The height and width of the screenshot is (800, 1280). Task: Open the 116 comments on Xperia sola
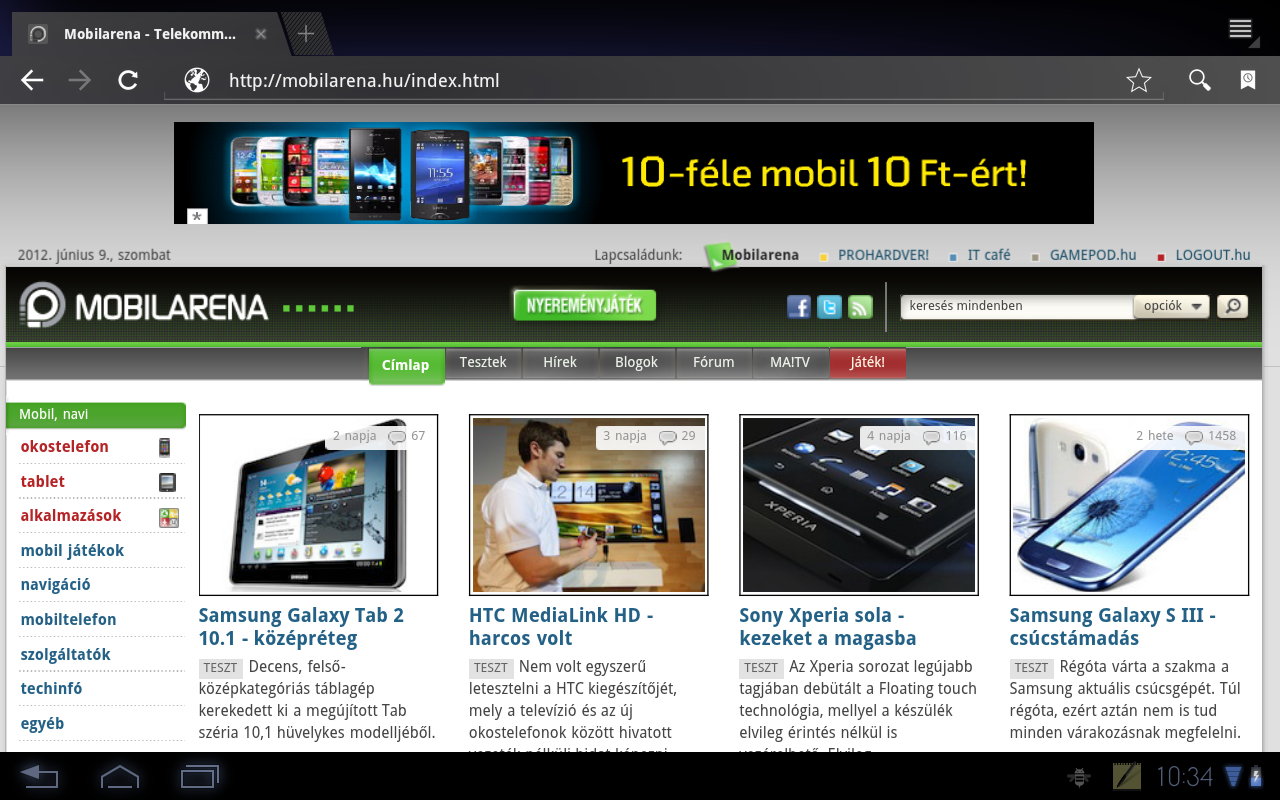(x=945, y=436)
